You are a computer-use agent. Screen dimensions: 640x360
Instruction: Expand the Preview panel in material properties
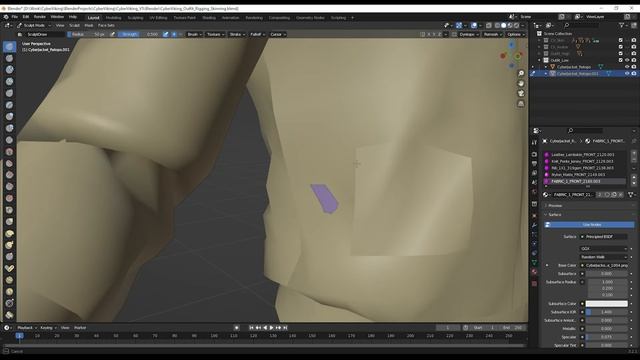tap(555, 206)
